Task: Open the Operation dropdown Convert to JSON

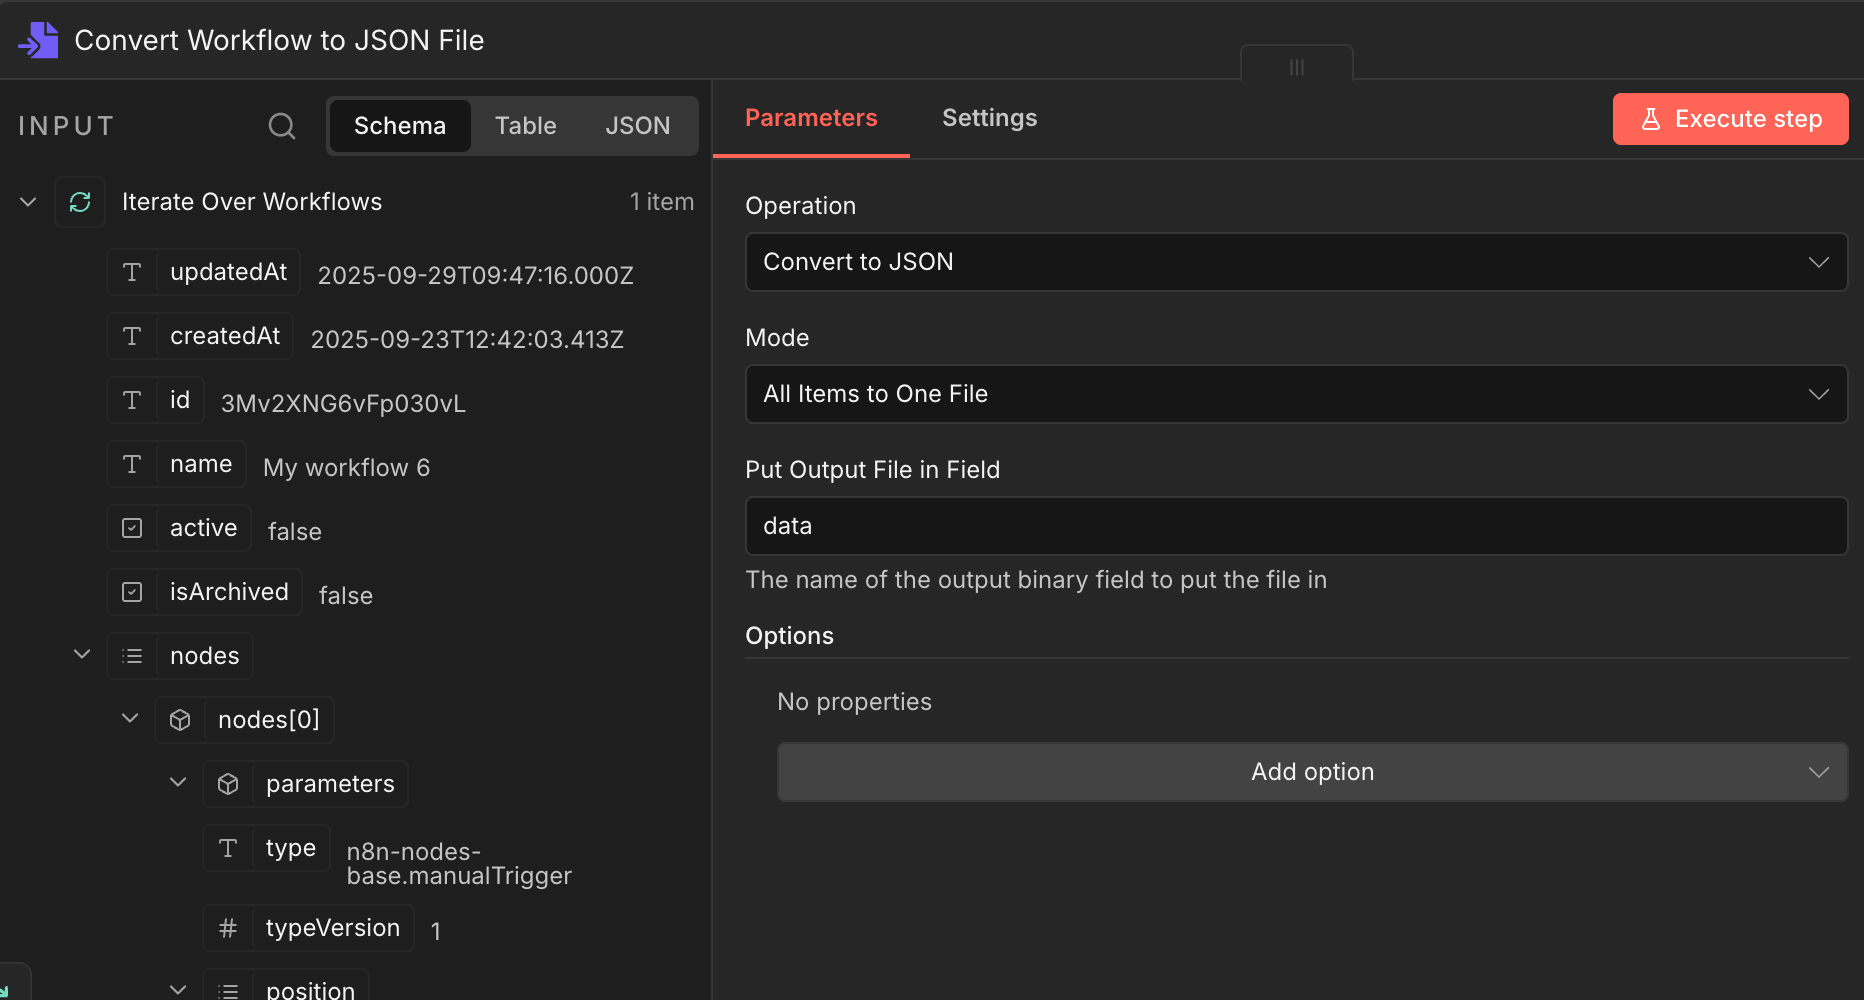Action: click(1296, 262)
